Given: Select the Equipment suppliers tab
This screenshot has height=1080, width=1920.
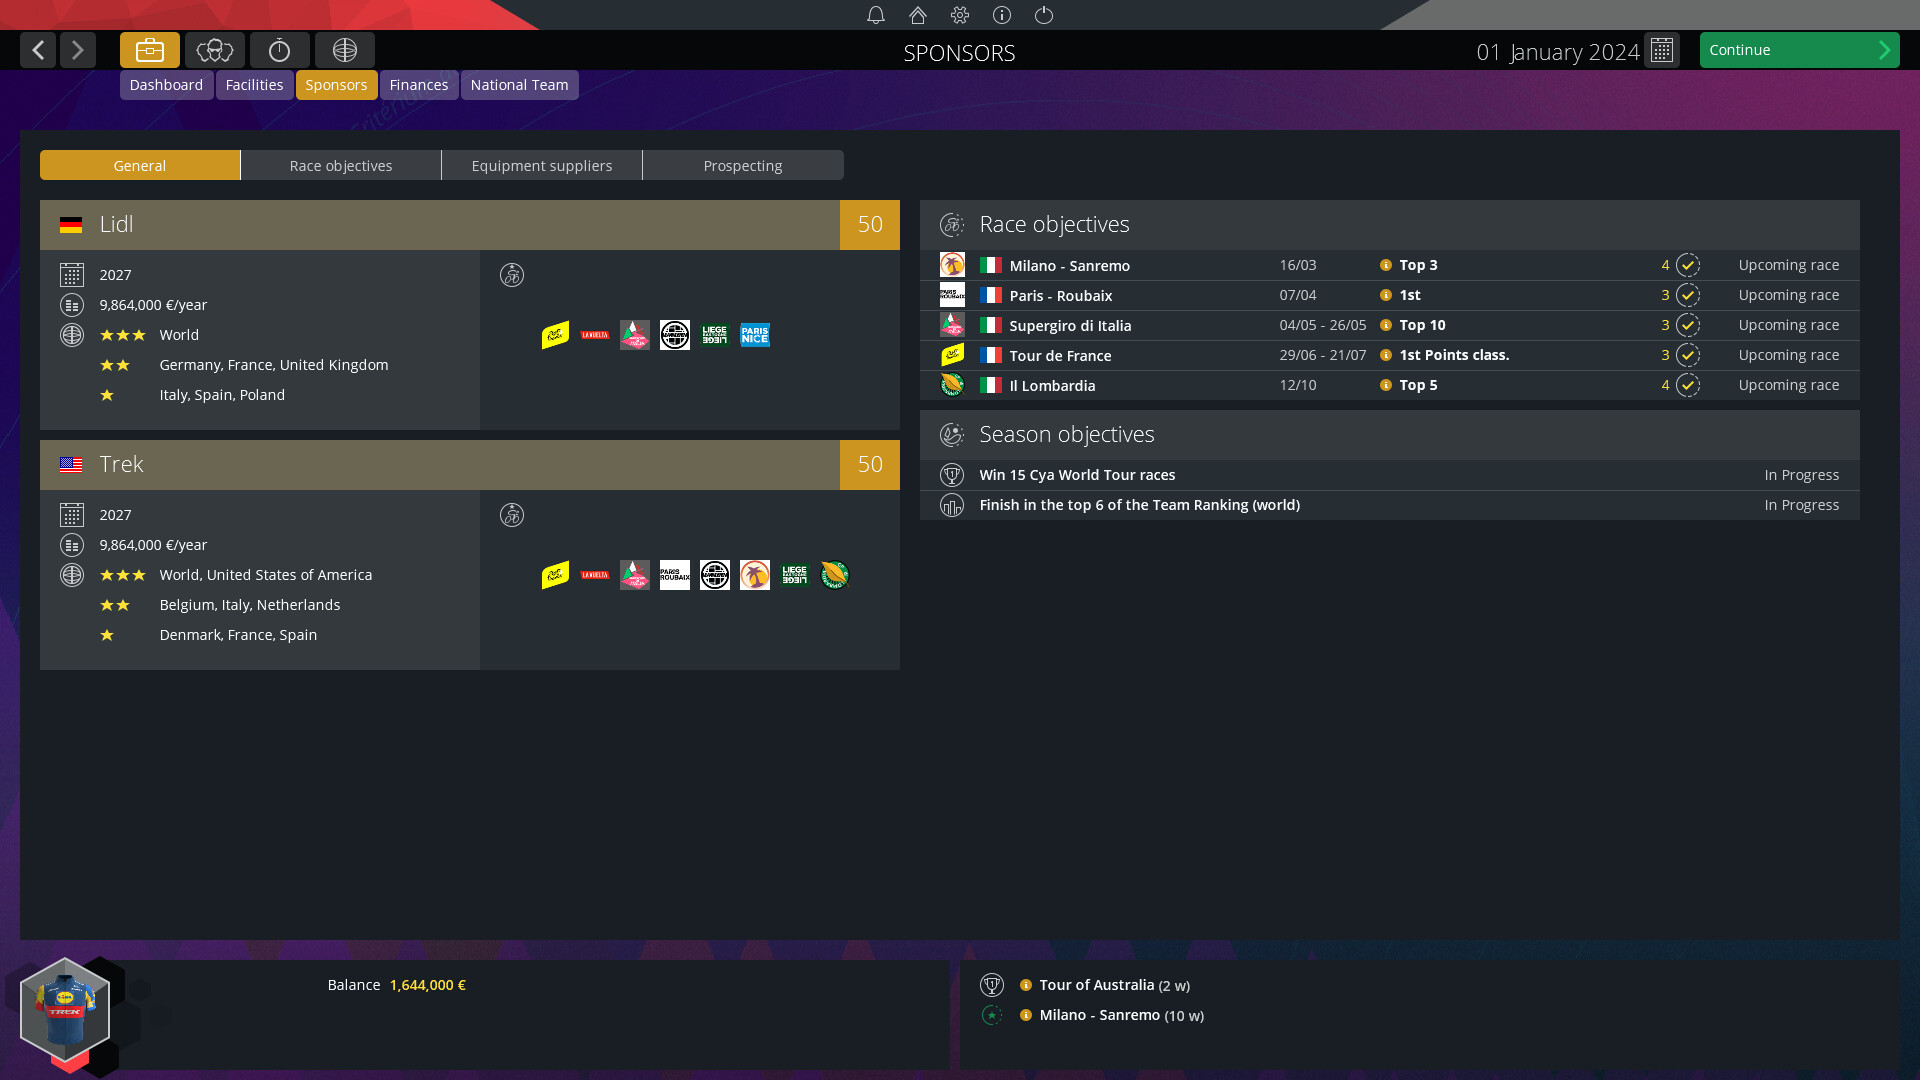Looking at the screenshot, I should pos(541,165).
